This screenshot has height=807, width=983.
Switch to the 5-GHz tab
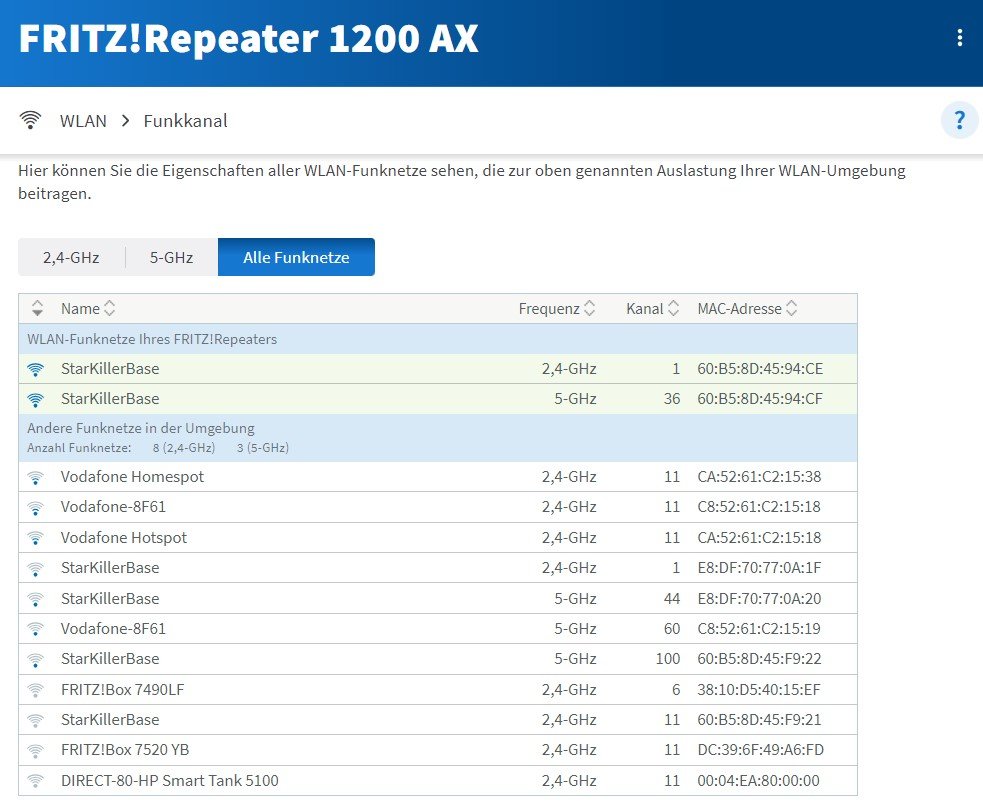pos(171,257)
